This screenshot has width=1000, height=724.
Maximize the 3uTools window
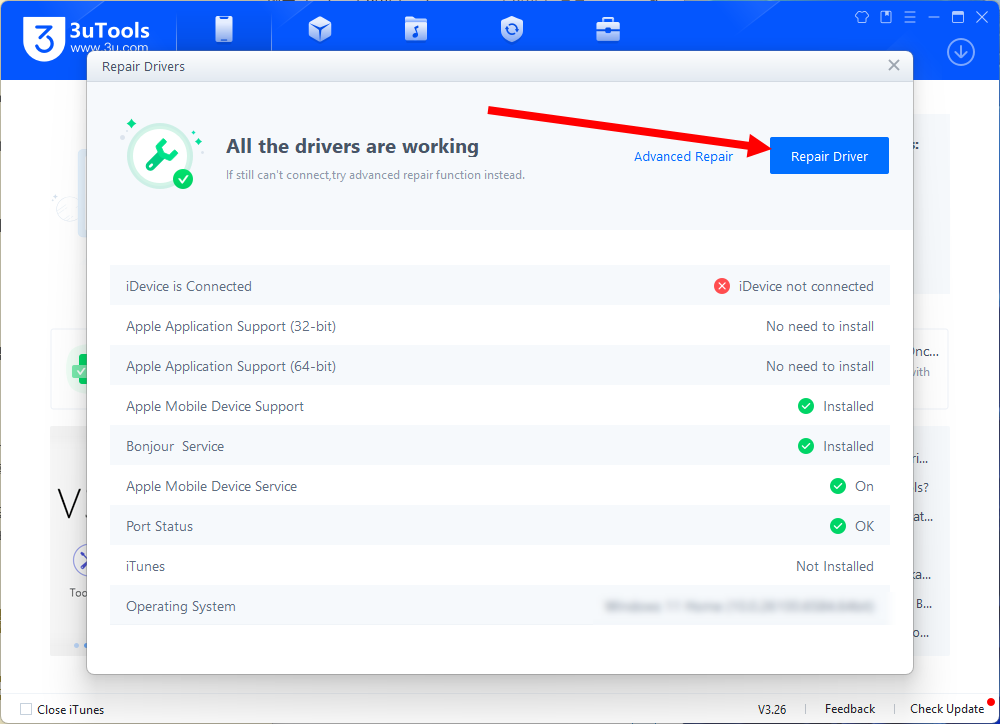(957, 17)
